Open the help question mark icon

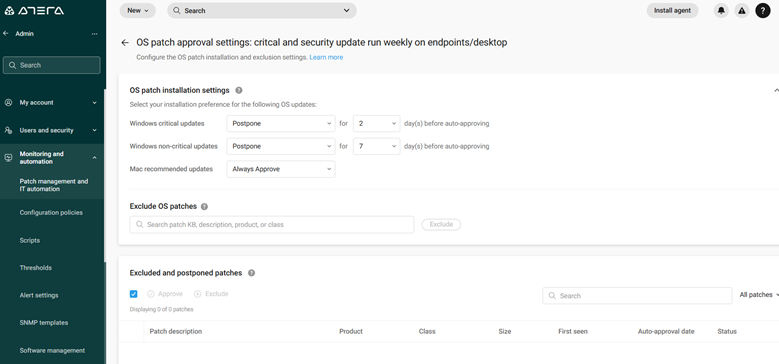coord(763,10)
